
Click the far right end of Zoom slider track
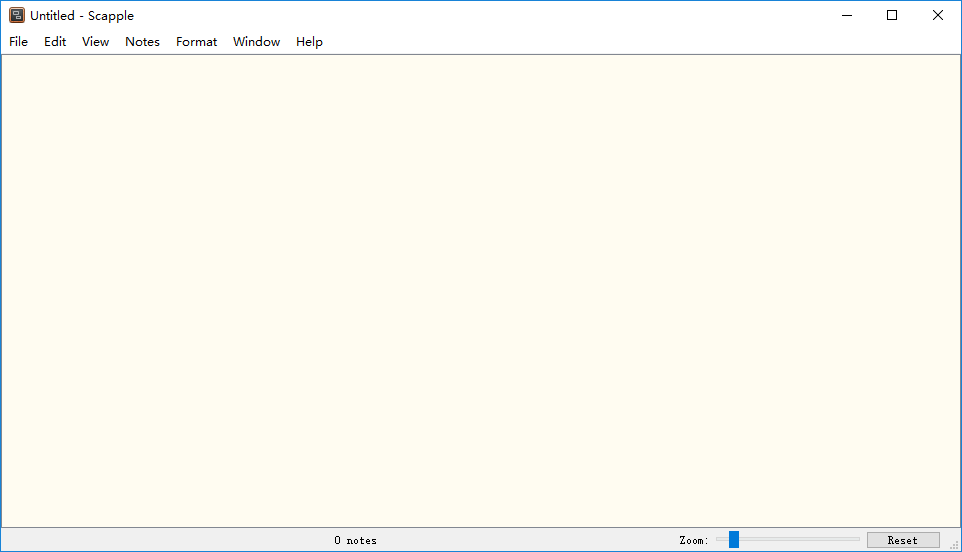click(x=857, y=540)
